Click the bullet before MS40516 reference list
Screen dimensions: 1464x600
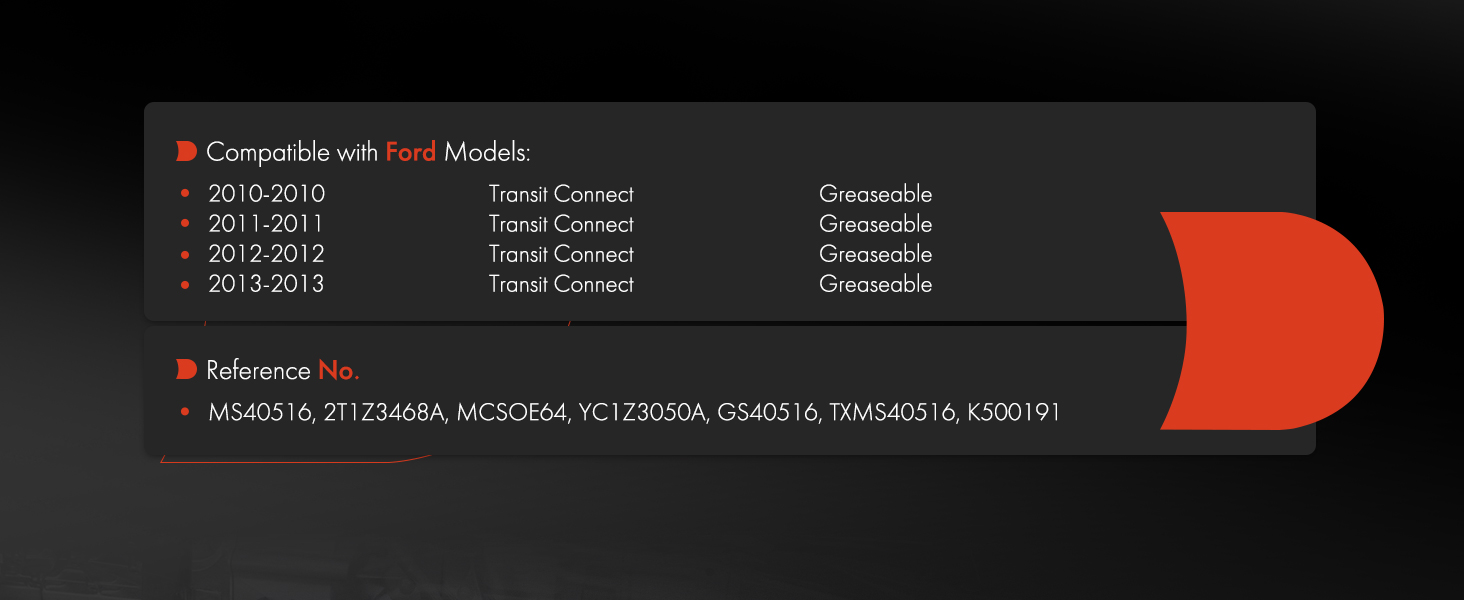(x=185, y=412)
